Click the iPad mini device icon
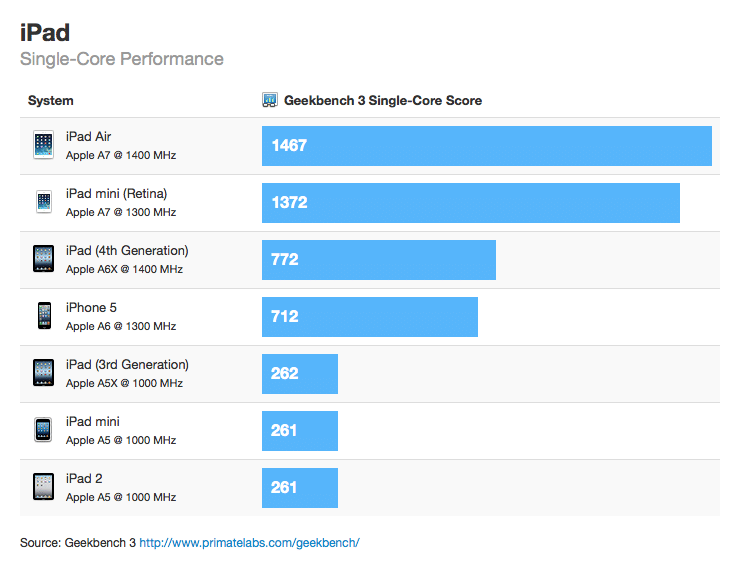740x581 pixels. tap(43, 430)
